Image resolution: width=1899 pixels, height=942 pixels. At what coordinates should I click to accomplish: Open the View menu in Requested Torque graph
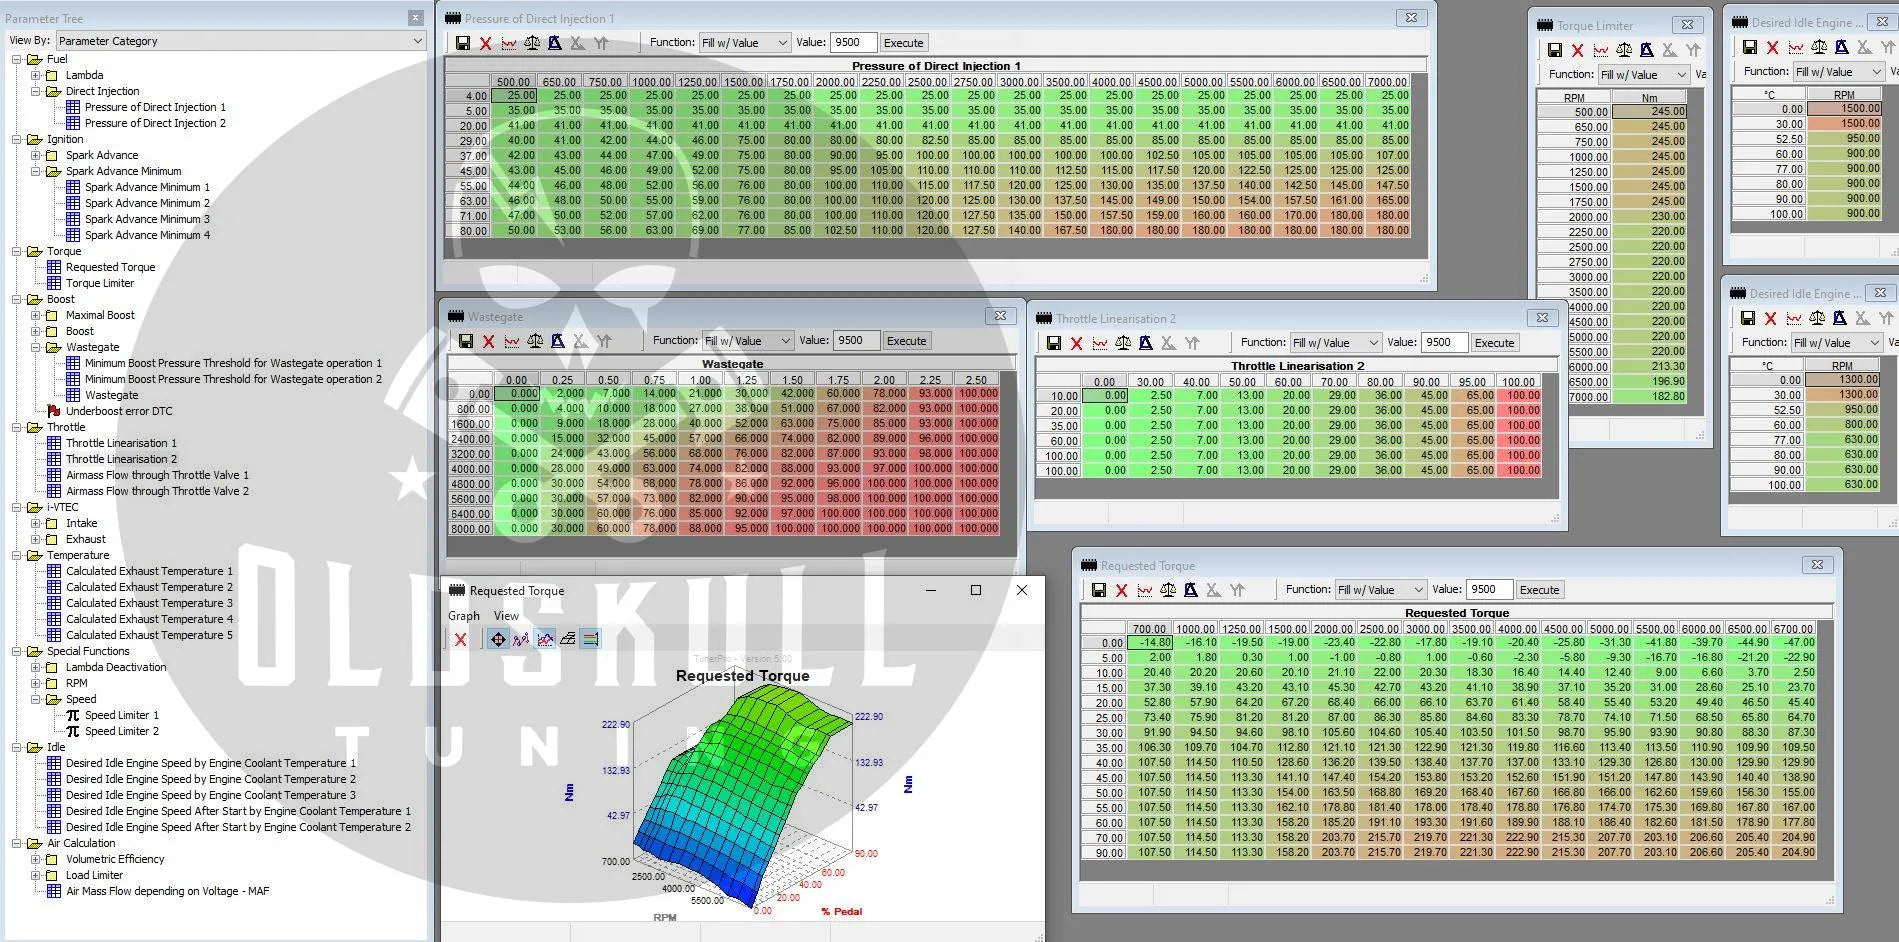pyautogui.click(x=506, y=616)
